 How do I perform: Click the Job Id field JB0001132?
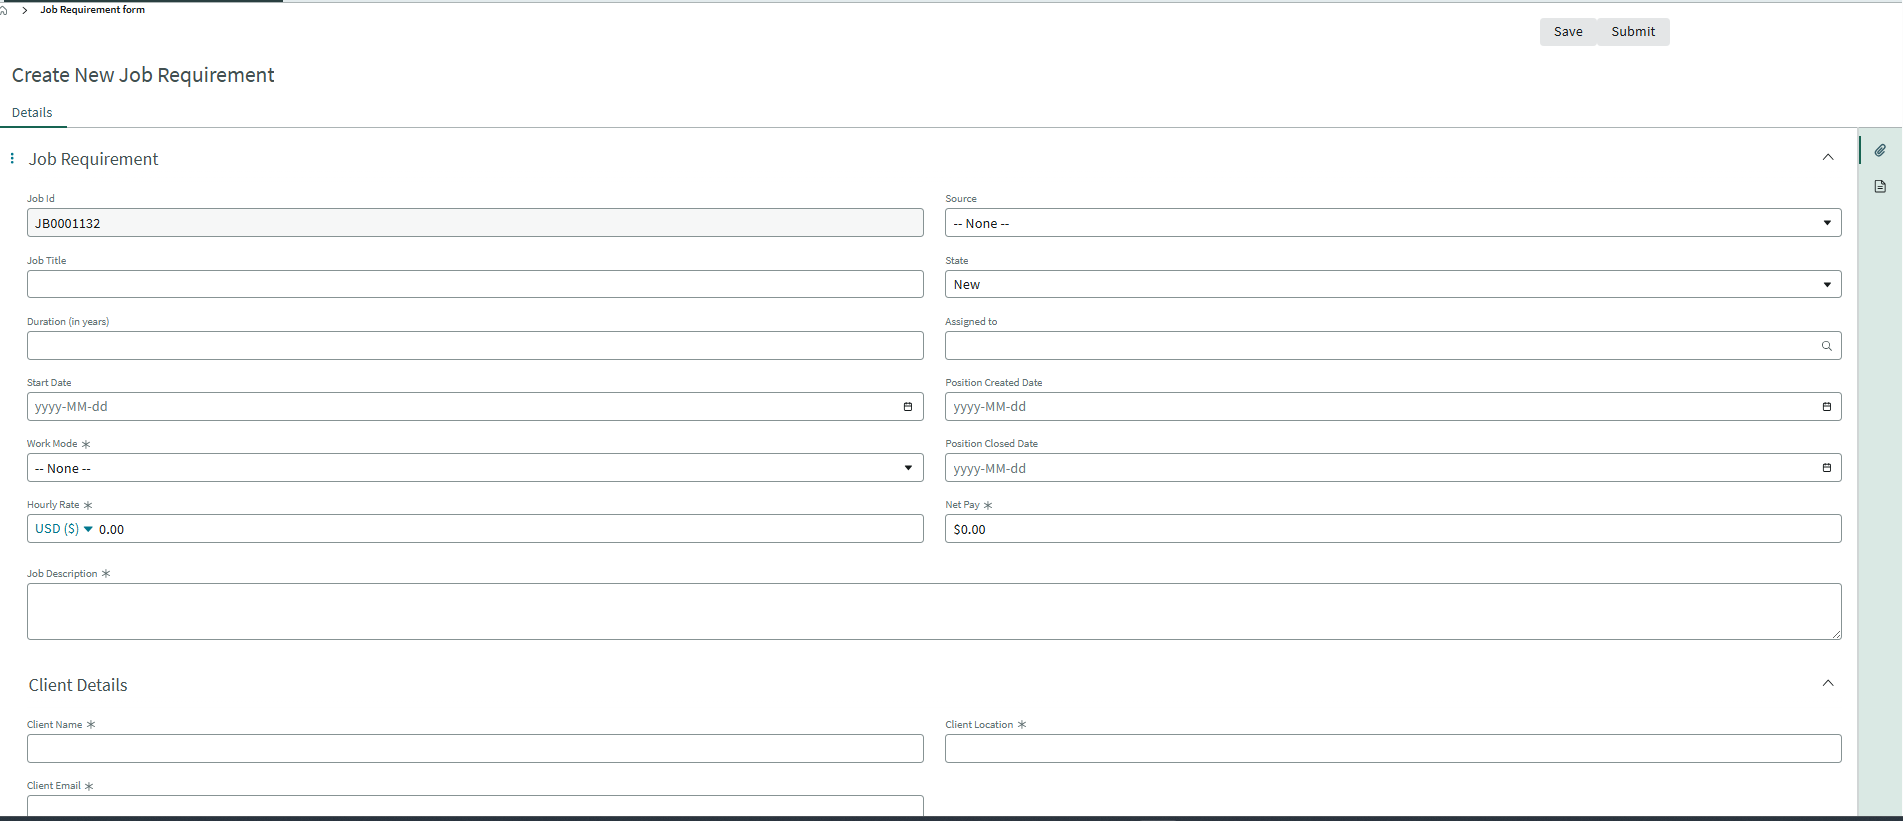point(475,223)
